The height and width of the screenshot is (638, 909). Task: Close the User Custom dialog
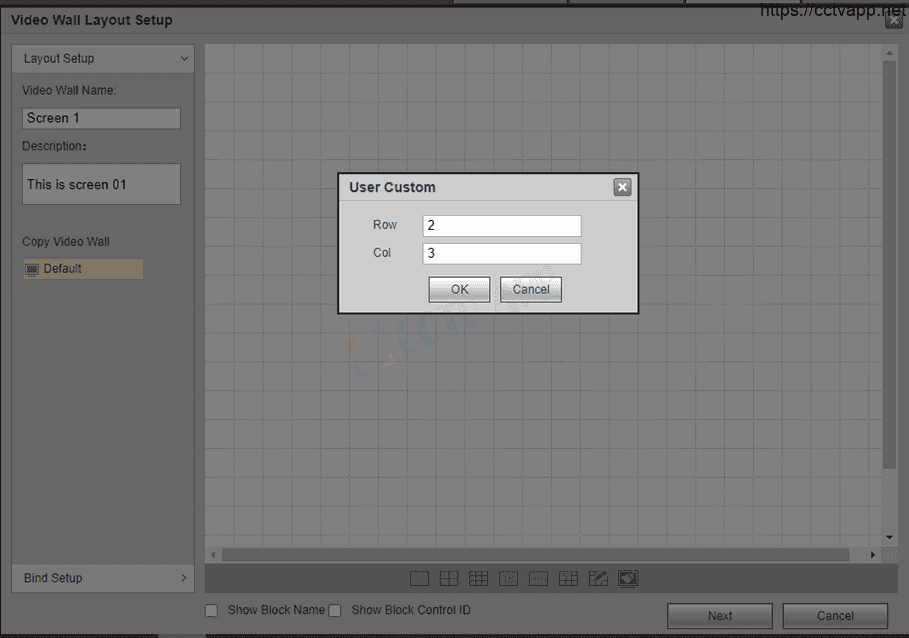[622, 187]
